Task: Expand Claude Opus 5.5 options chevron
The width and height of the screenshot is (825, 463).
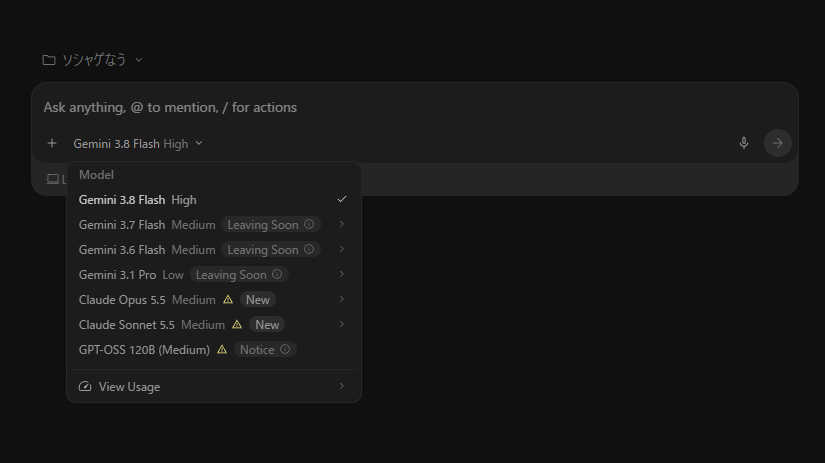Action: pyautogui.click(x=341, y=299)
